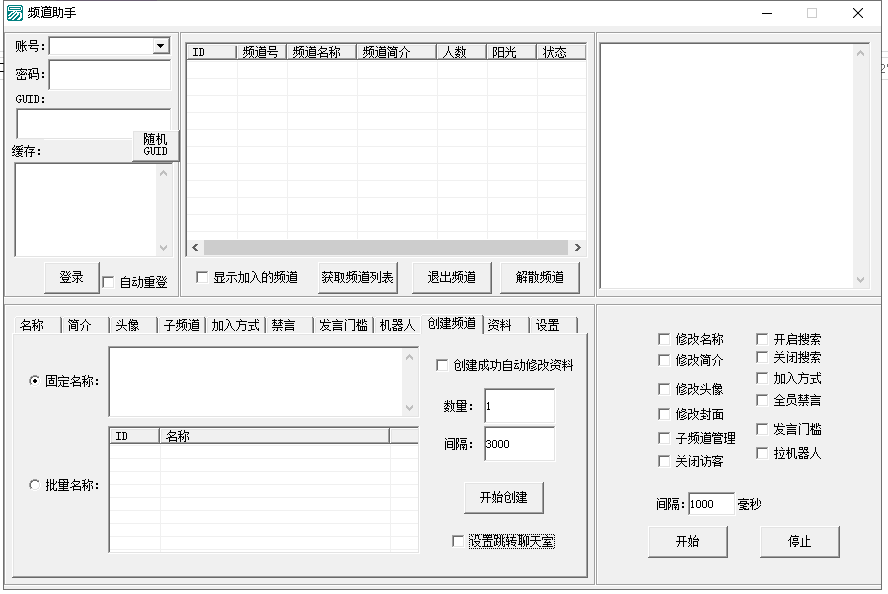Click the 解散频道 button
The height and width of the screenshot is (594, 888).
539,277
